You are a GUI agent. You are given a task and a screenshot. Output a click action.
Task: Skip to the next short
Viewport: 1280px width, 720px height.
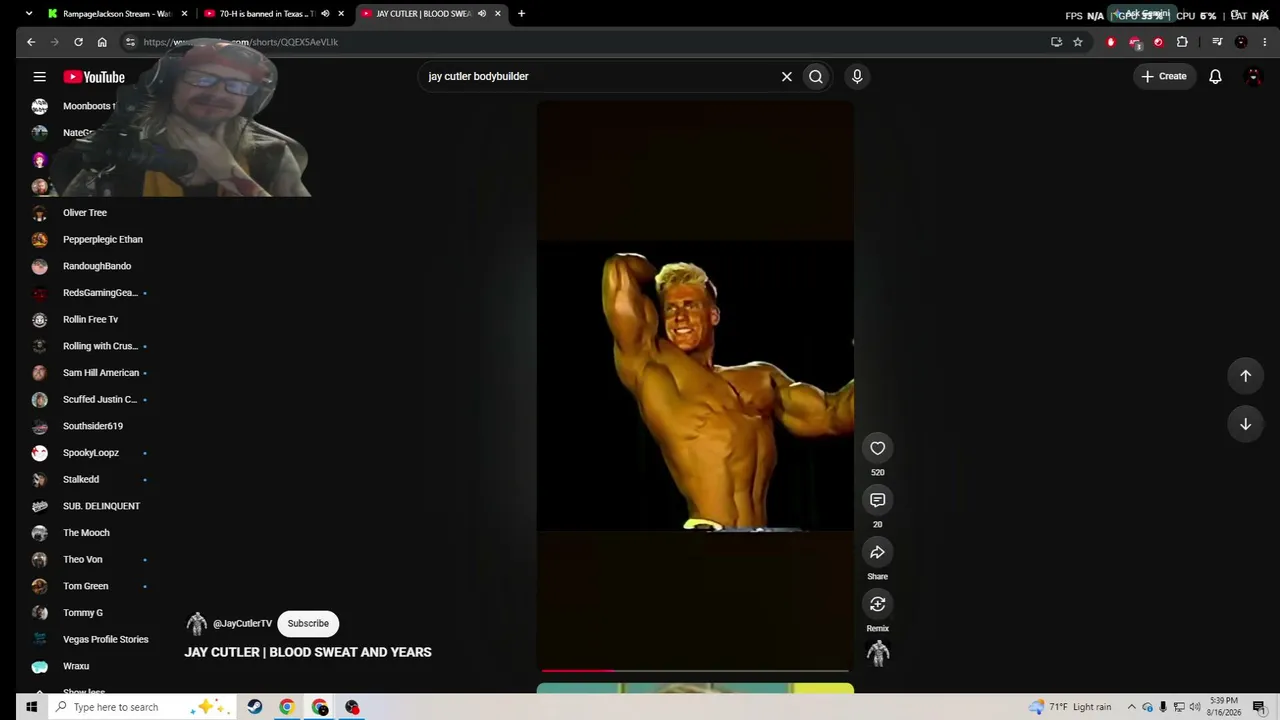(x=1246, y=424)
